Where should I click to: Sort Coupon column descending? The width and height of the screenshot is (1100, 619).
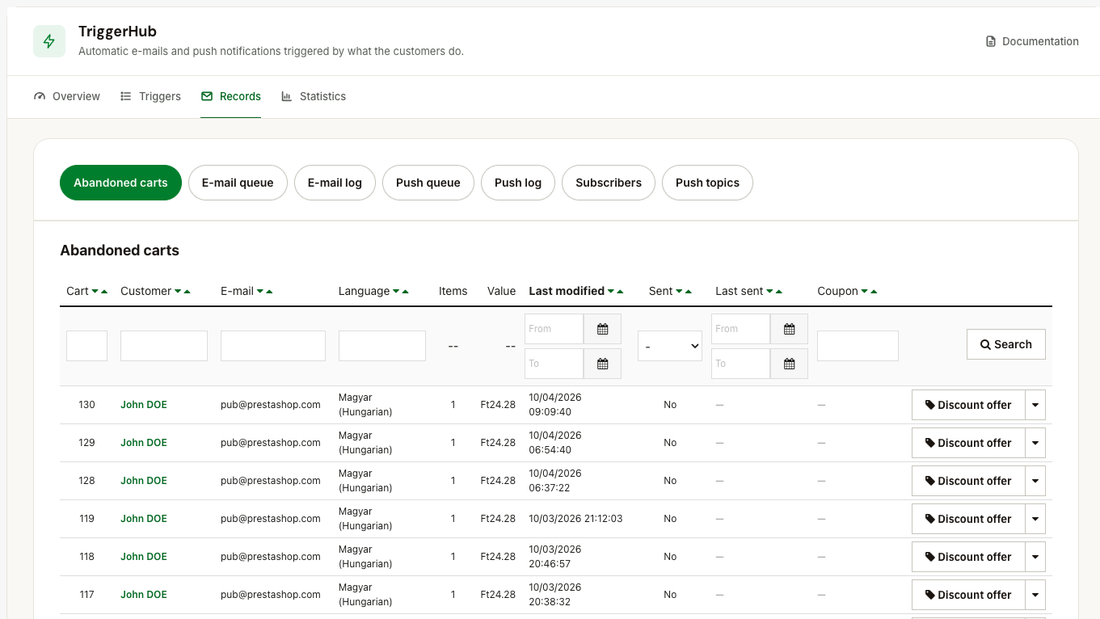tap(864, 291)
